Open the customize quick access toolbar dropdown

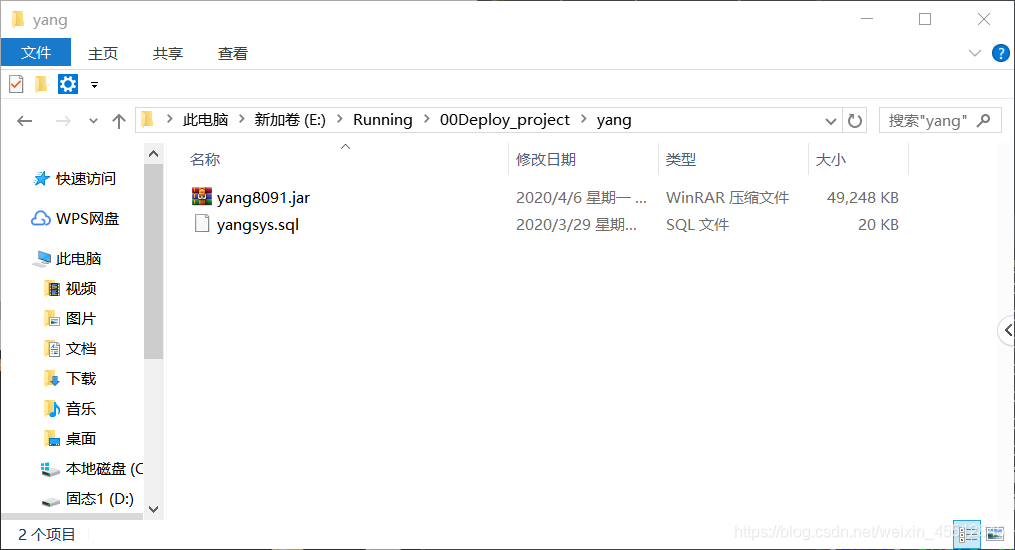[95, 85]
